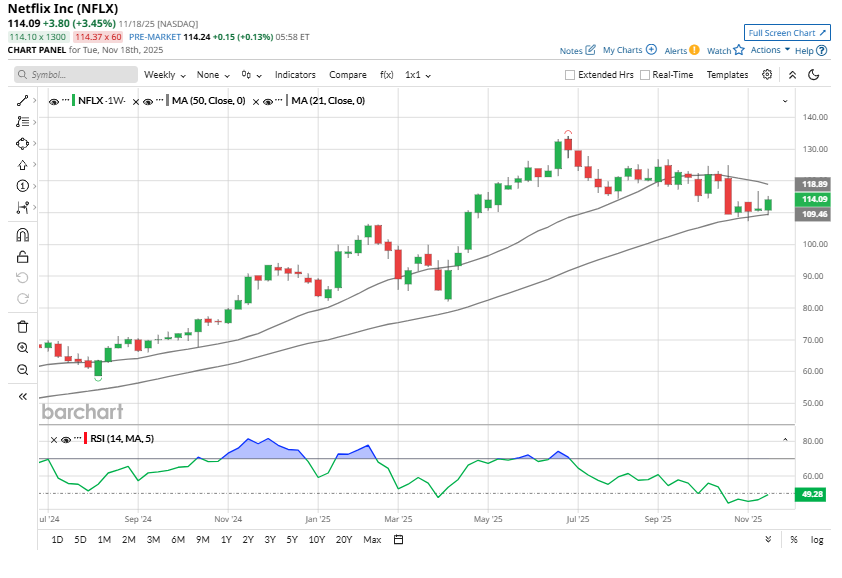Delete drawings with the trash icon
This screenshot has height=578, width=842.
click(x=22, y=326)
